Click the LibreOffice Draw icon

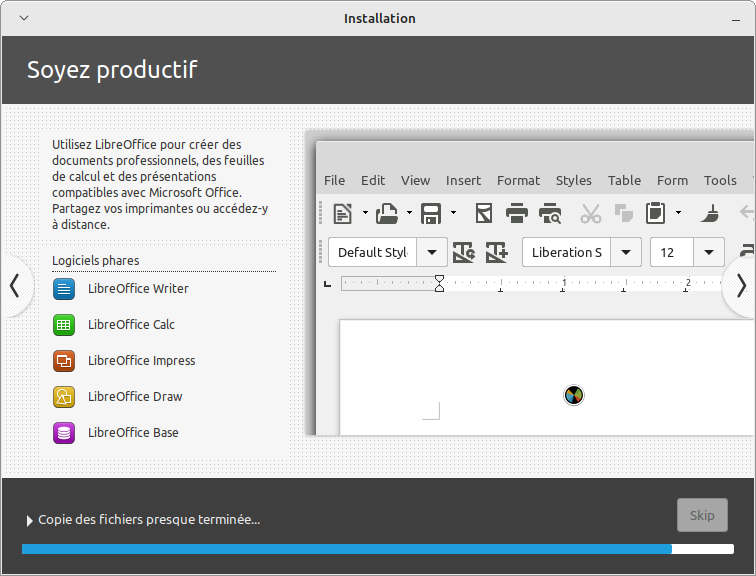tap(64, 397)
